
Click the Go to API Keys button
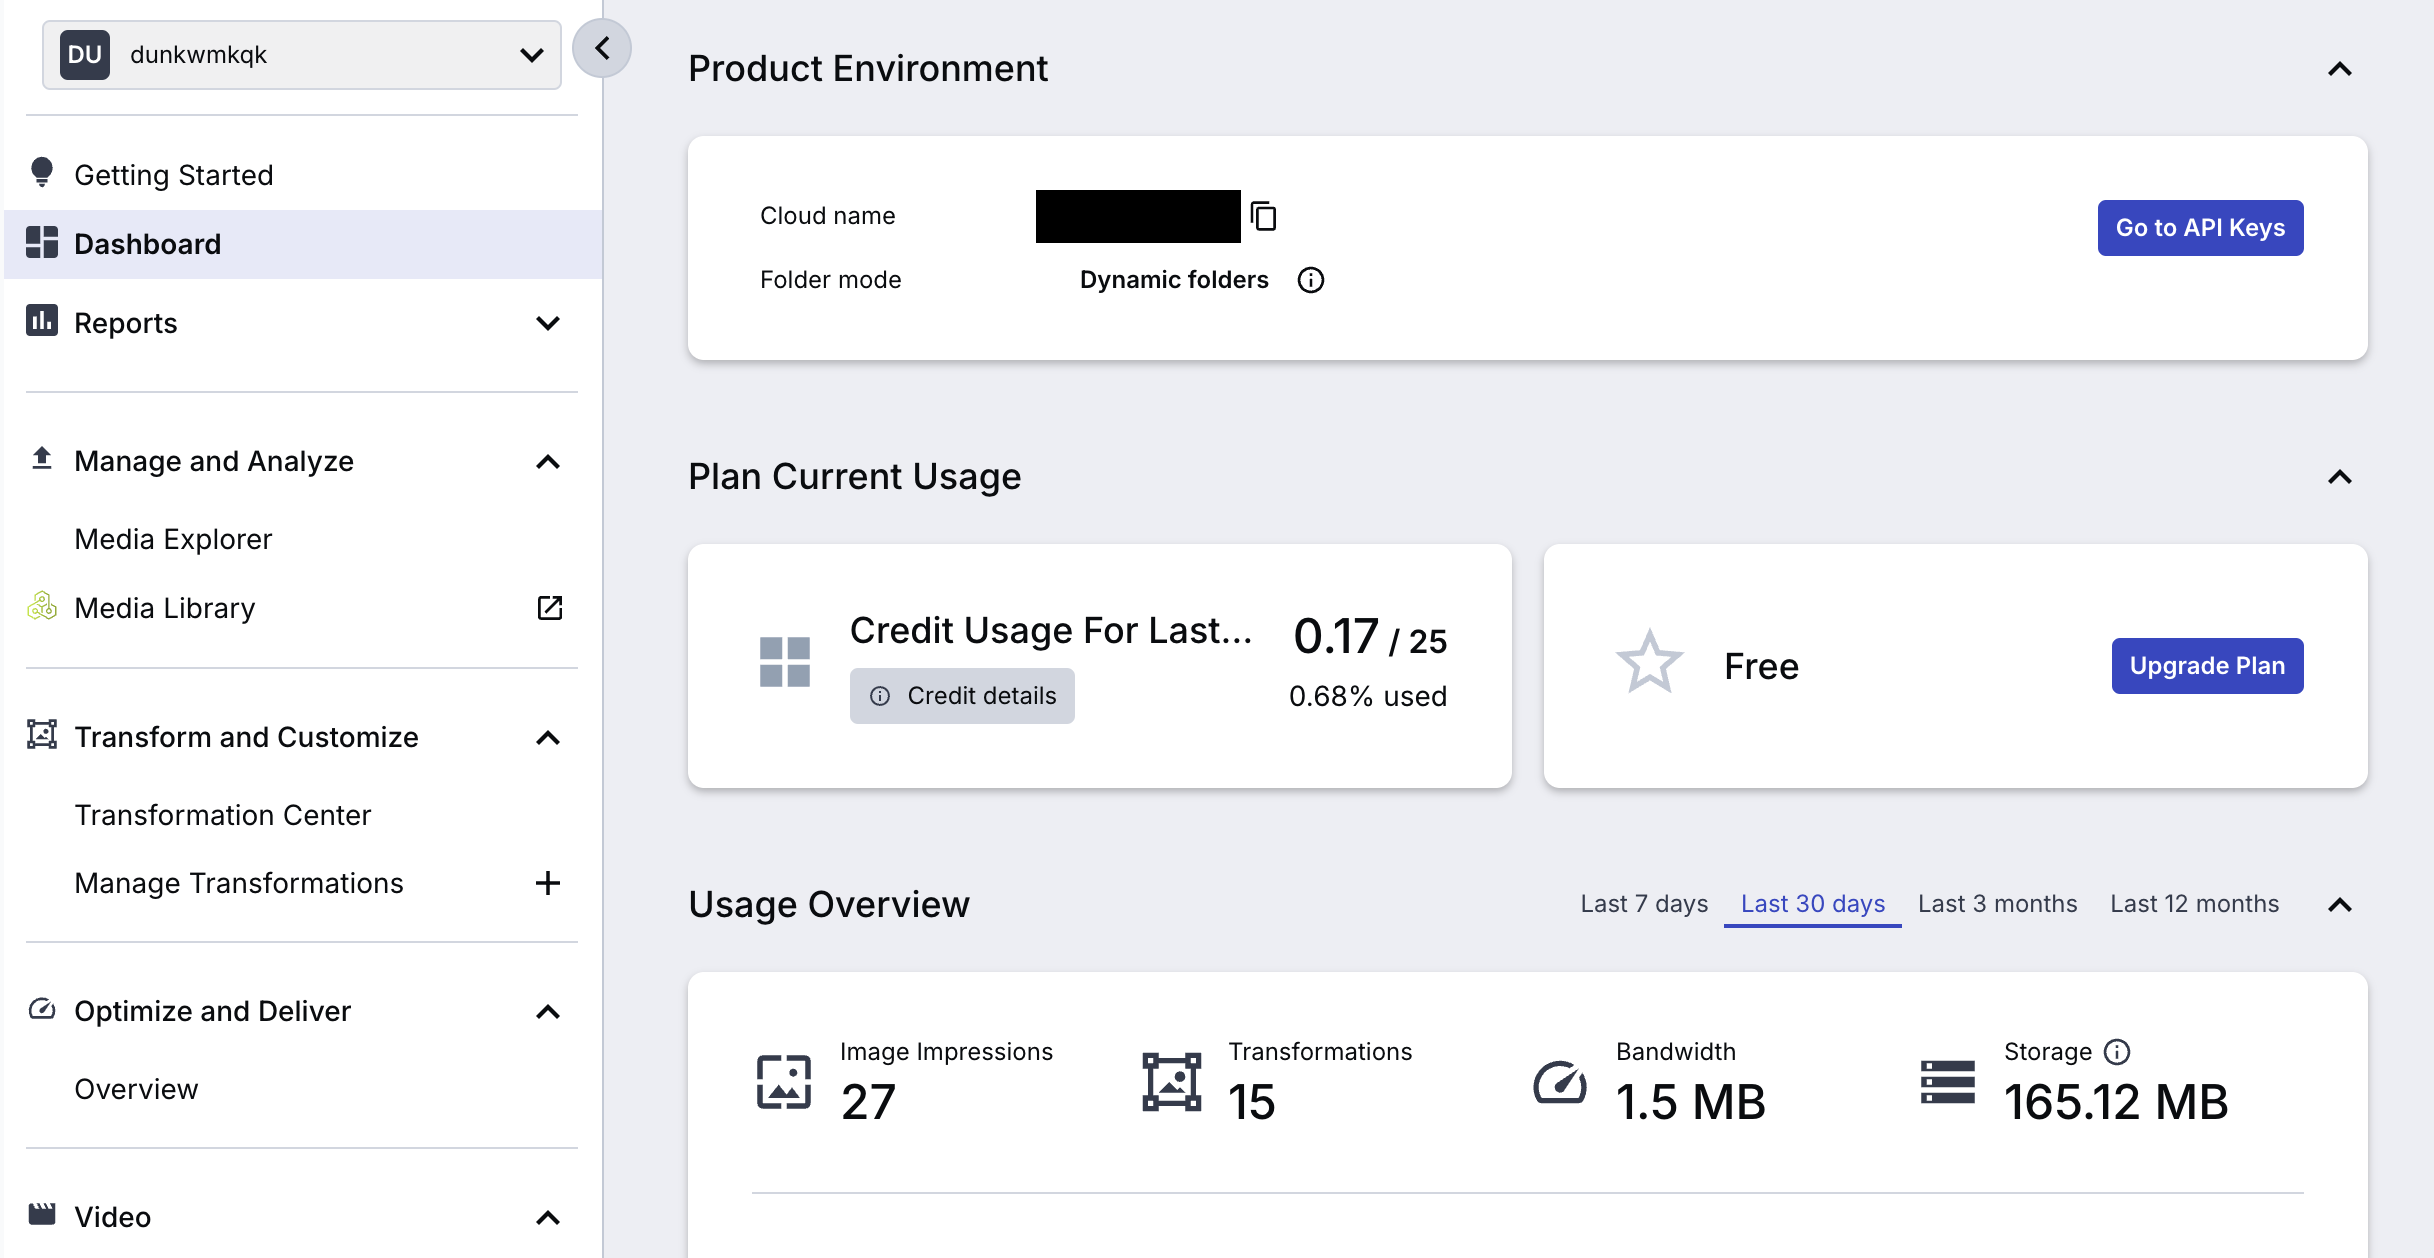2200,228
